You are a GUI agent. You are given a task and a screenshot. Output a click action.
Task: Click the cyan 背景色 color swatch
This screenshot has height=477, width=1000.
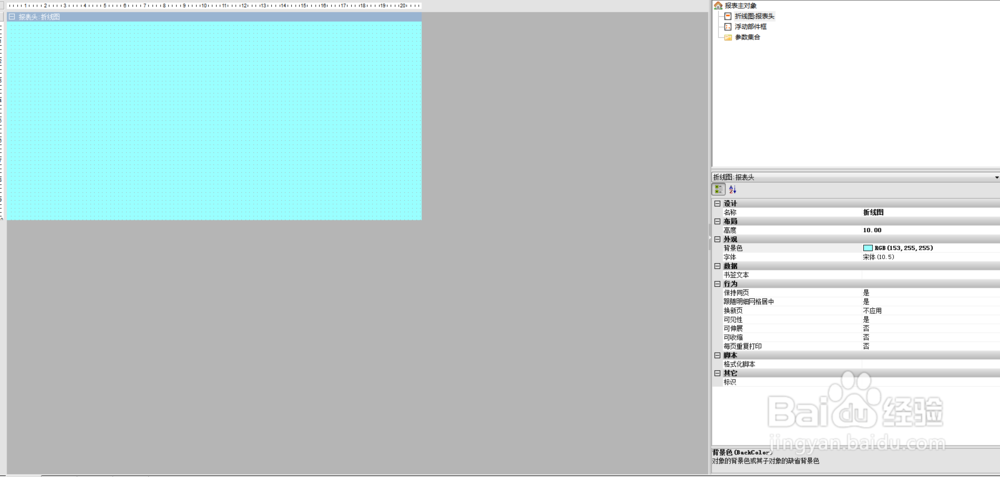pos(868,248)
